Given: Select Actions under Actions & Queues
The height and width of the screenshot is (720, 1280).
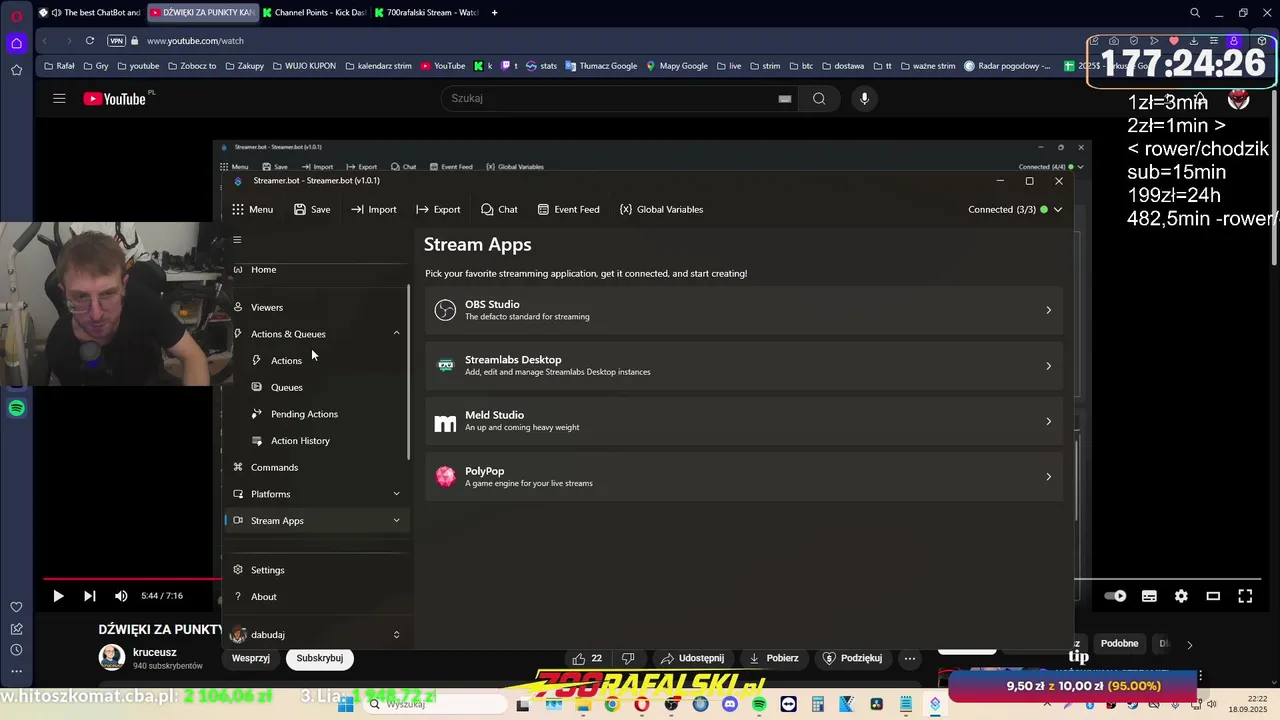Looking at the screenshot, I should point(286,360).
